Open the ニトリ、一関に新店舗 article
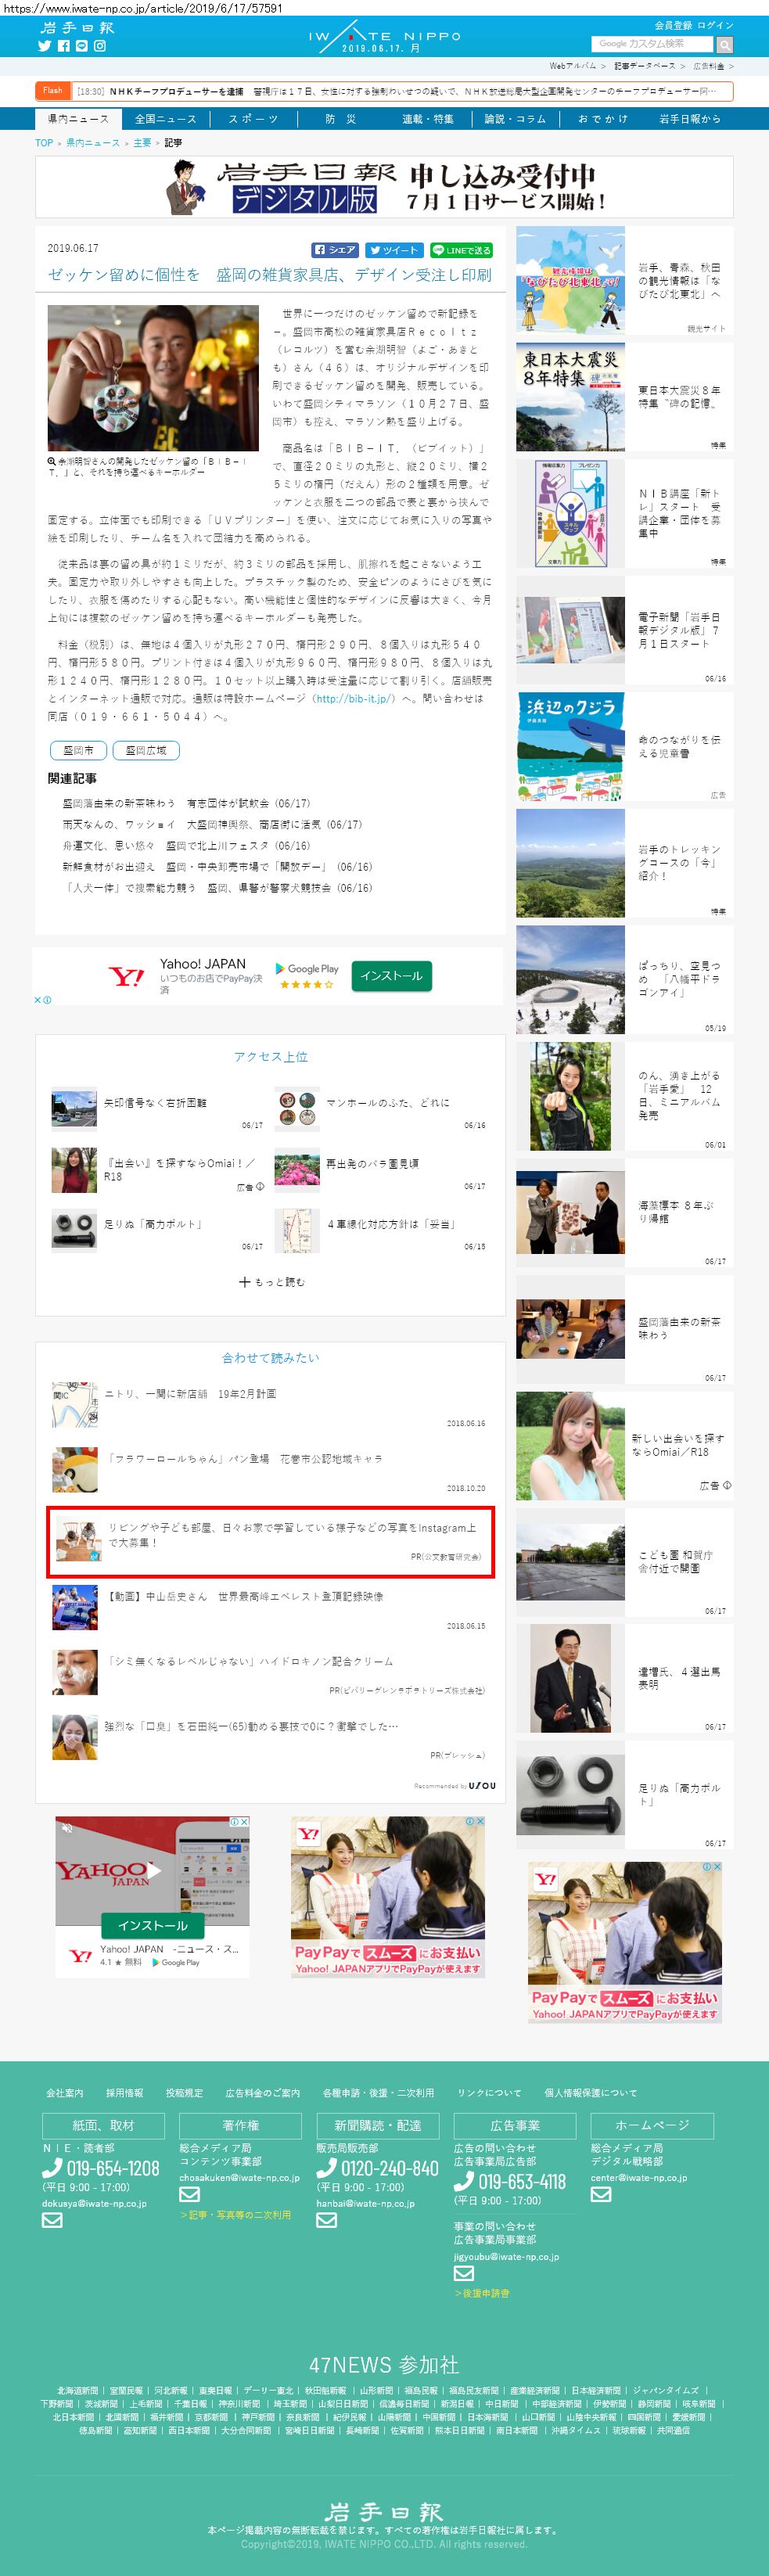 [190, 1393]
